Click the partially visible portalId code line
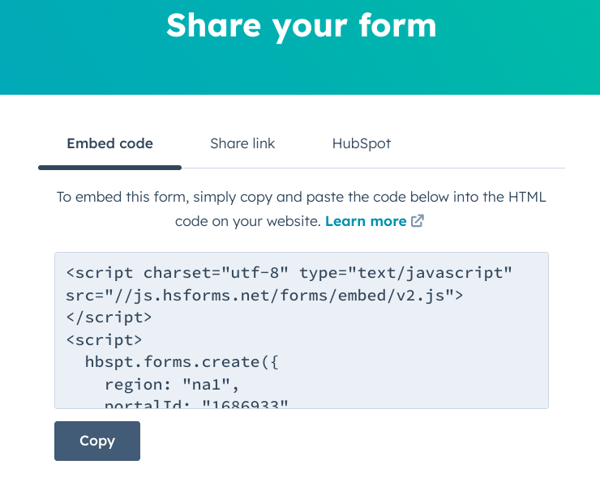Viewport: 600px width, 486px height. click(x=196, y=404)
